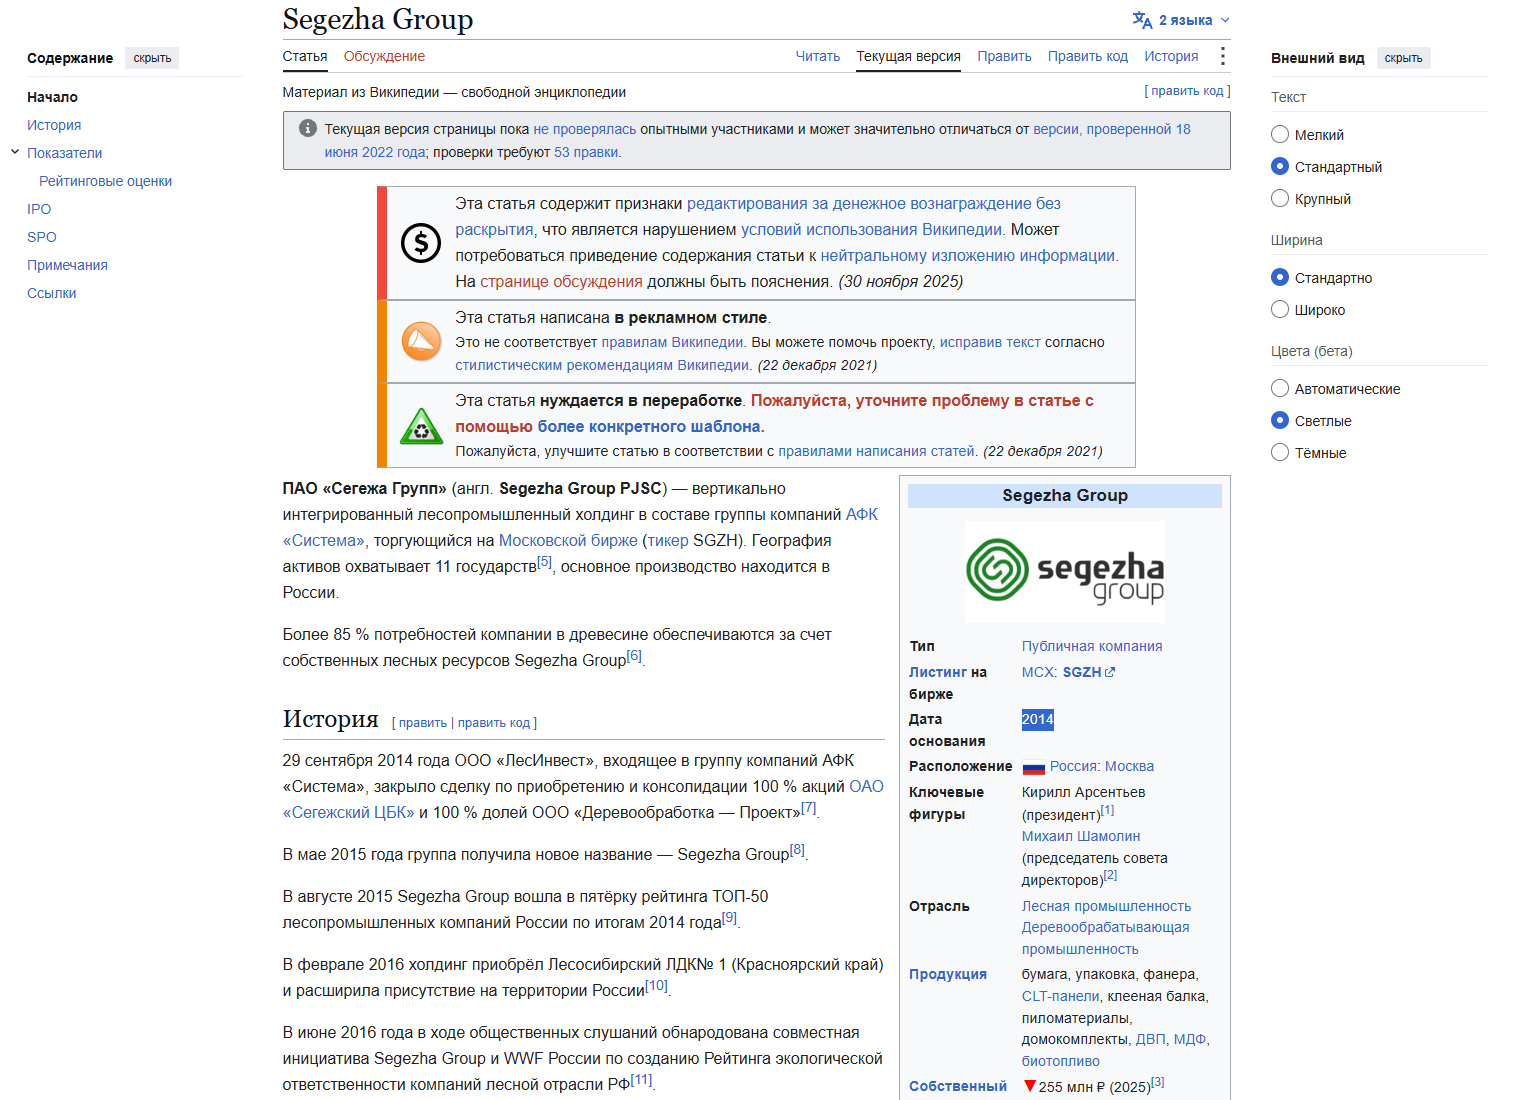Open the Читать tab

tap(817, 56)
